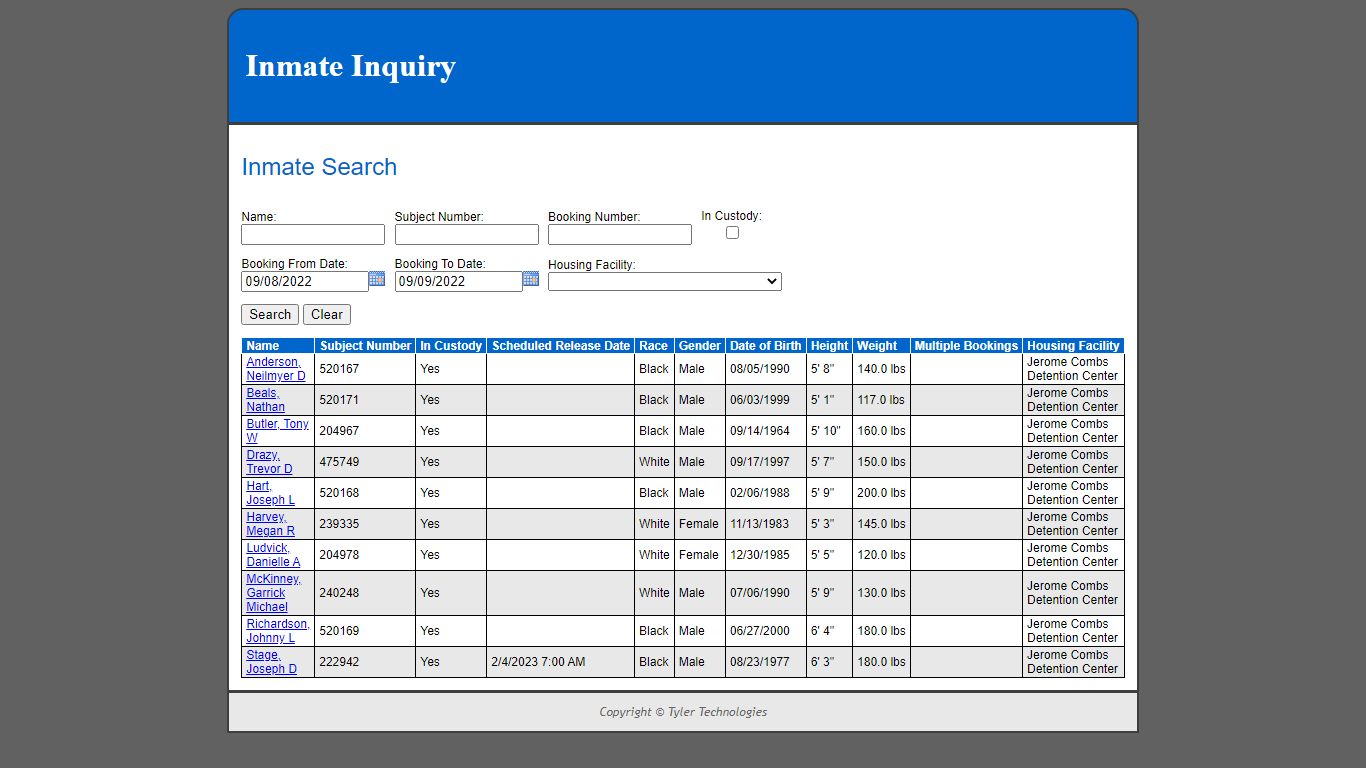Screen dimensions: 1366x768
Task: Click weight 200.0 lbs cell
Action: click(881, 493)
